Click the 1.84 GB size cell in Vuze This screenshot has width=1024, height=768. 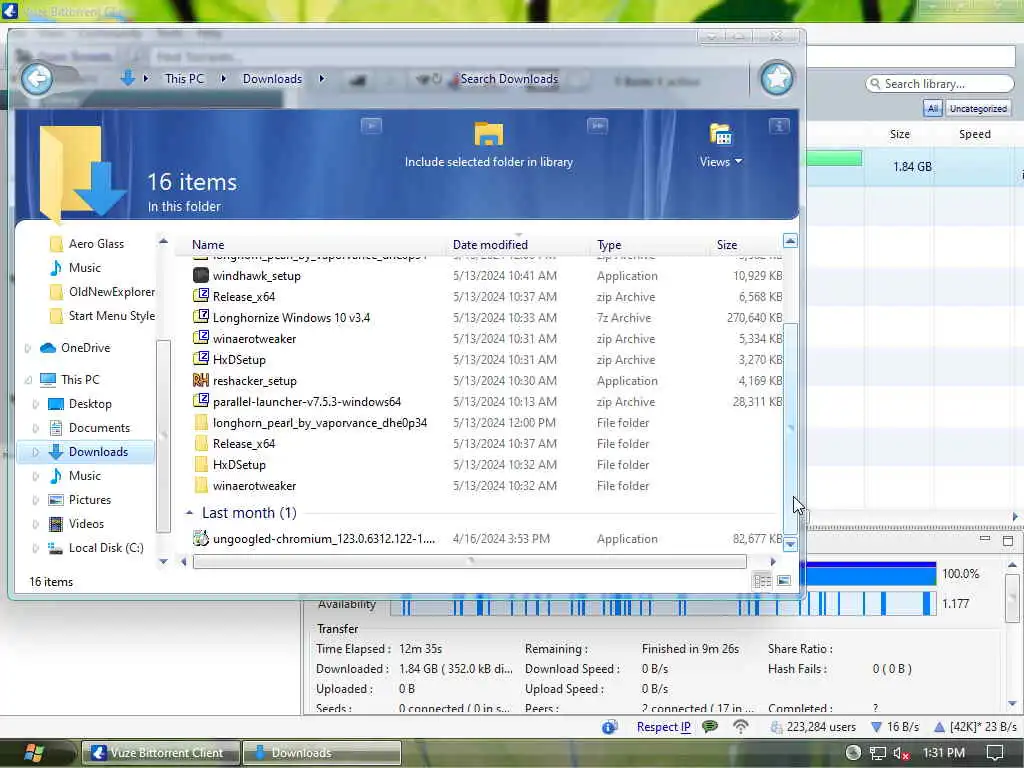(912, 167)
